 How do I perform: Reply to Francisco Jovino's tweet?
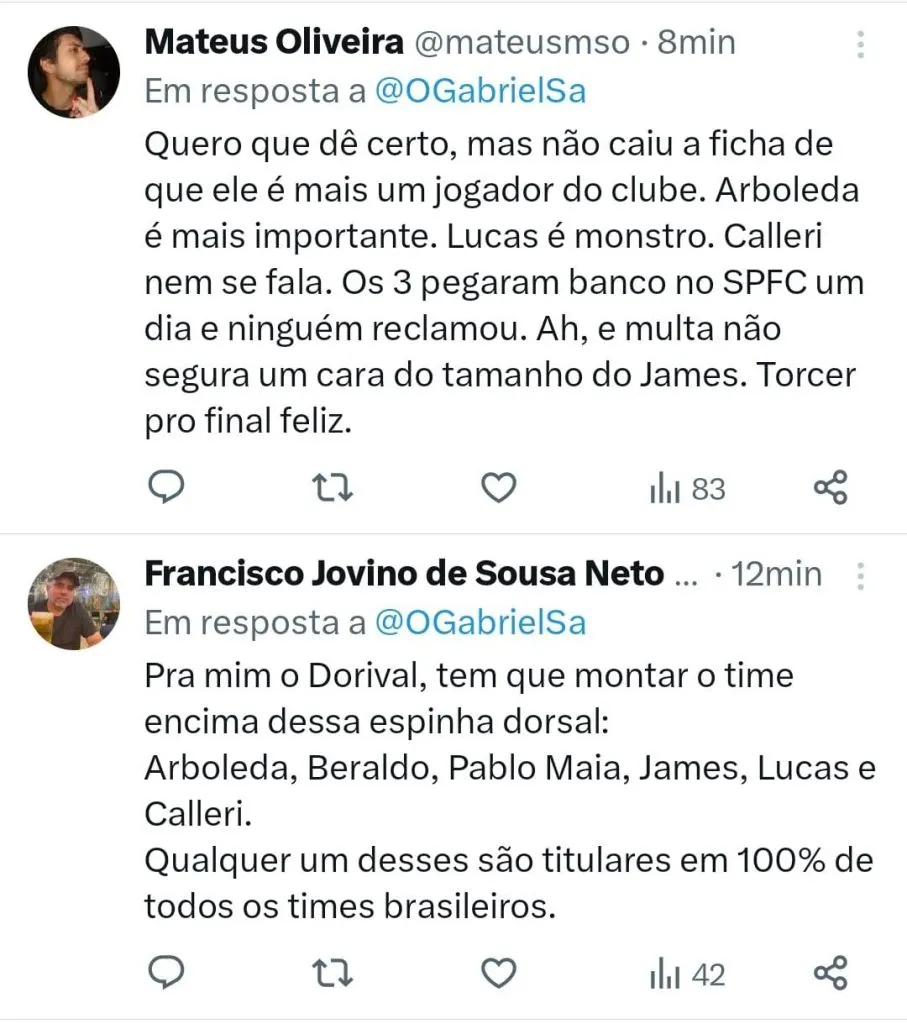[168, 972]
